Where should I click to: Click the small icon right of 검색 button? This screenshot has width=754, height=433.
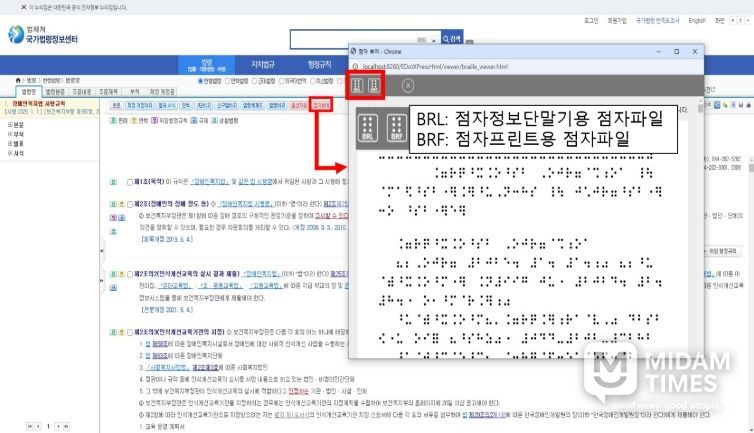[470, 42]
